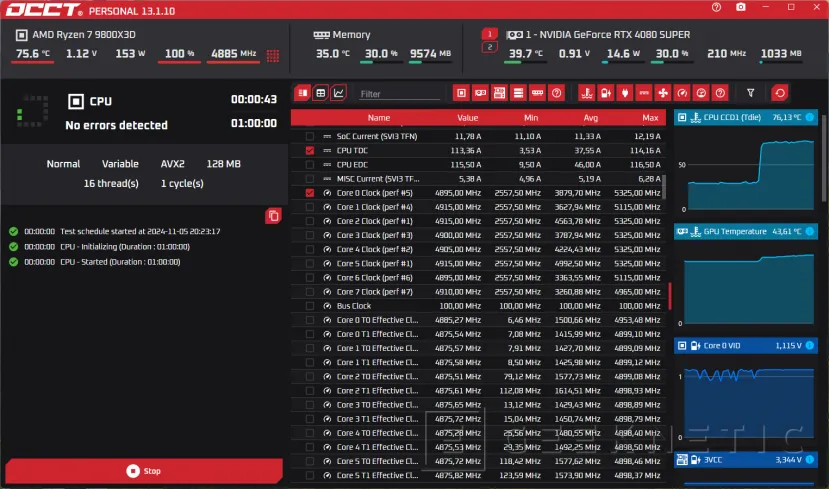Click the GPU Temperature graph header
The width and height of the screenshot is (829, 489).
click(x=745, y=232)
